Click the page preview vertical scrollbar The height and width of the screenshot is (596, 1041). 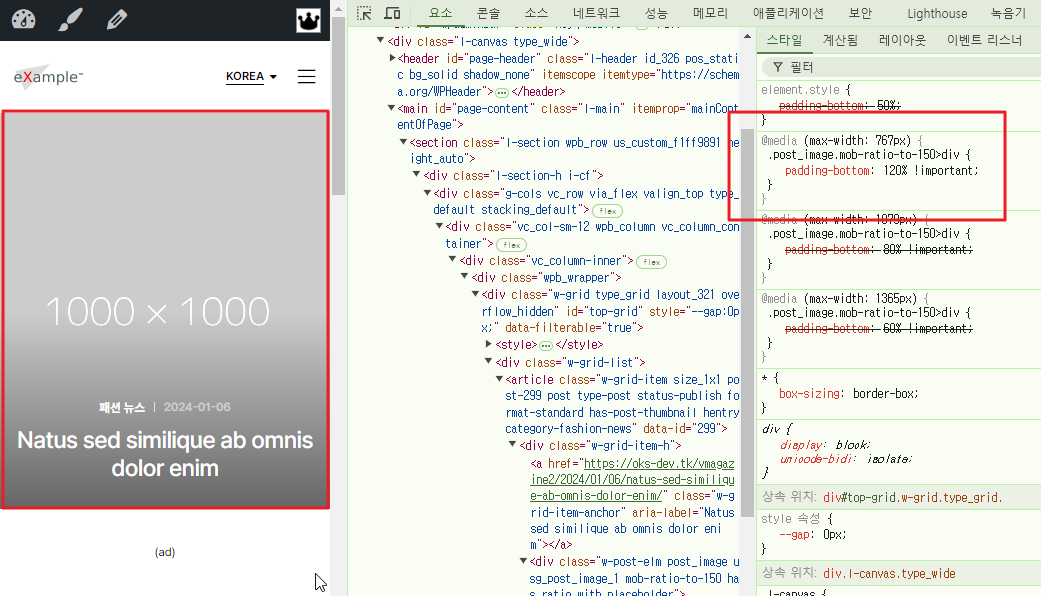click(339, 106)
